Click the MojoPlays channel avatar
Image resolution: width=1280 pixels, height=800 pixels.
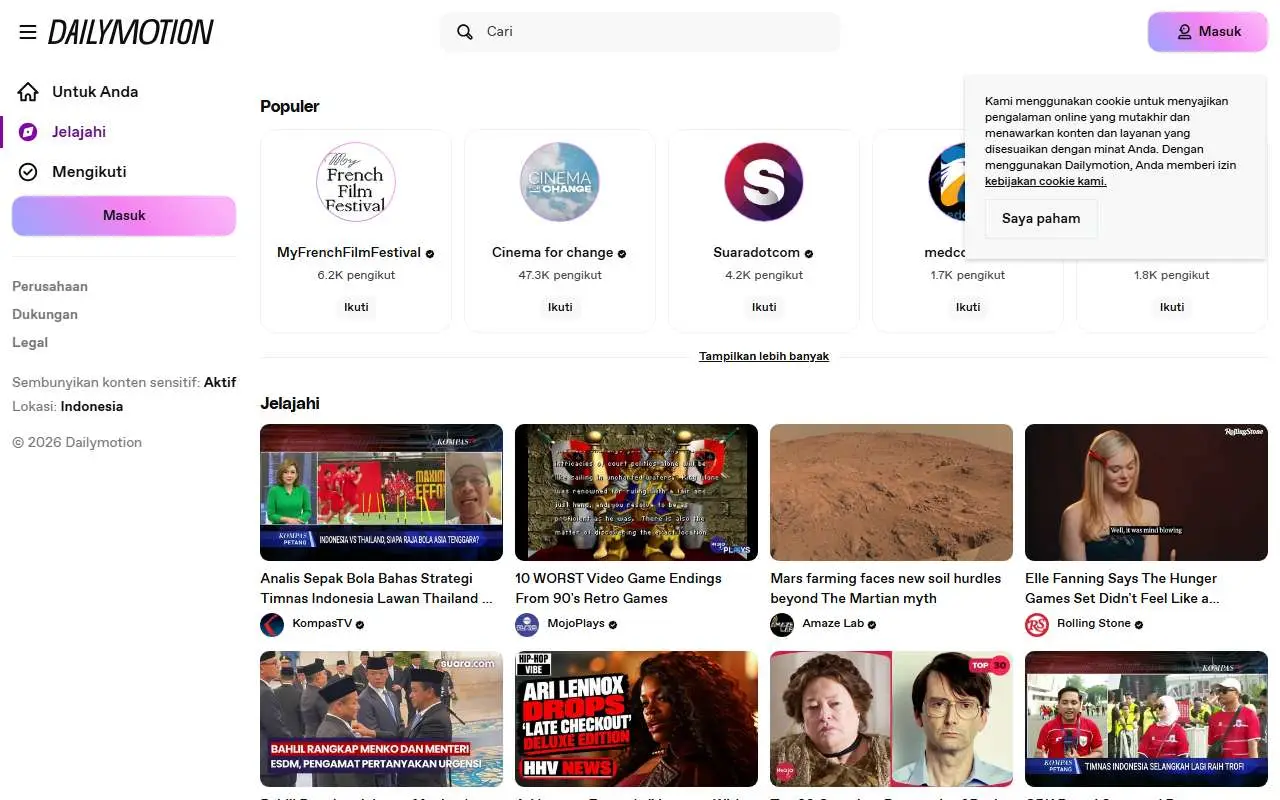(527, 625)
